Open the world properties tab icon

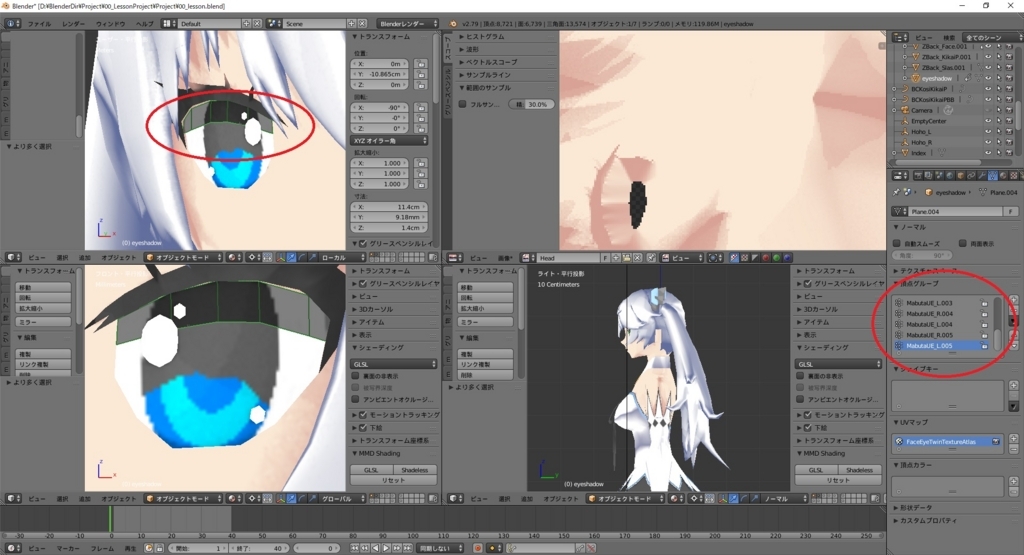(x=950, y=176)
